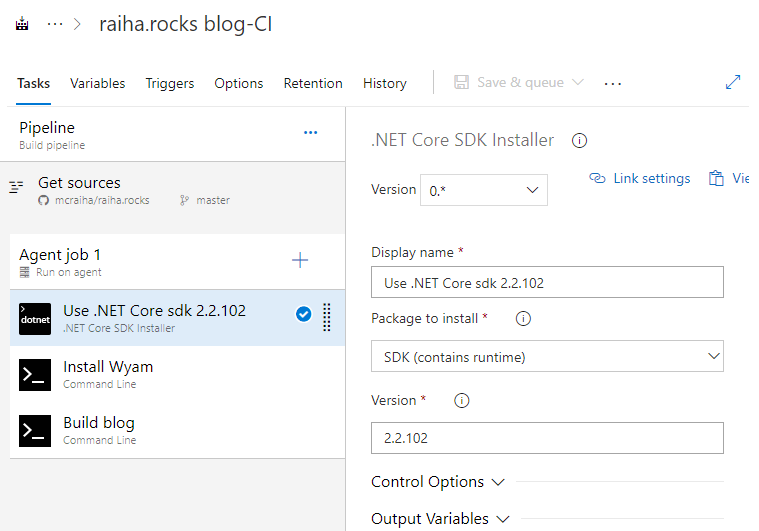The image size is (759, 531).
Task: Click the Install Wyam command line icon
Action: 35,375
